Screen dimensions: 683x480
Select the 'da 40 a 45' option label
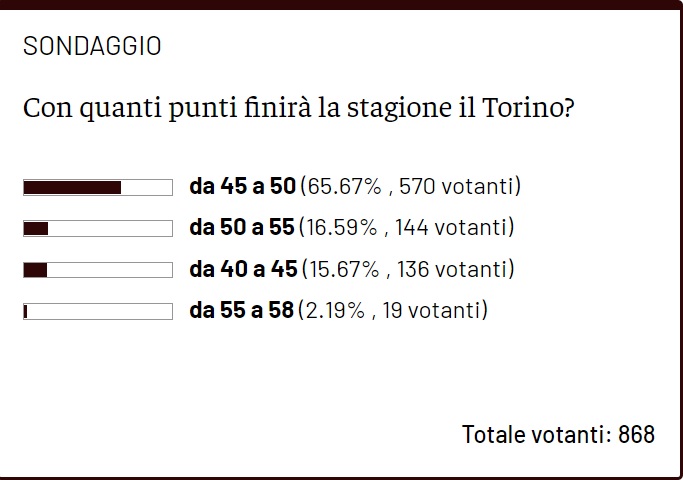pyautogui.click(x=242, y=270)
